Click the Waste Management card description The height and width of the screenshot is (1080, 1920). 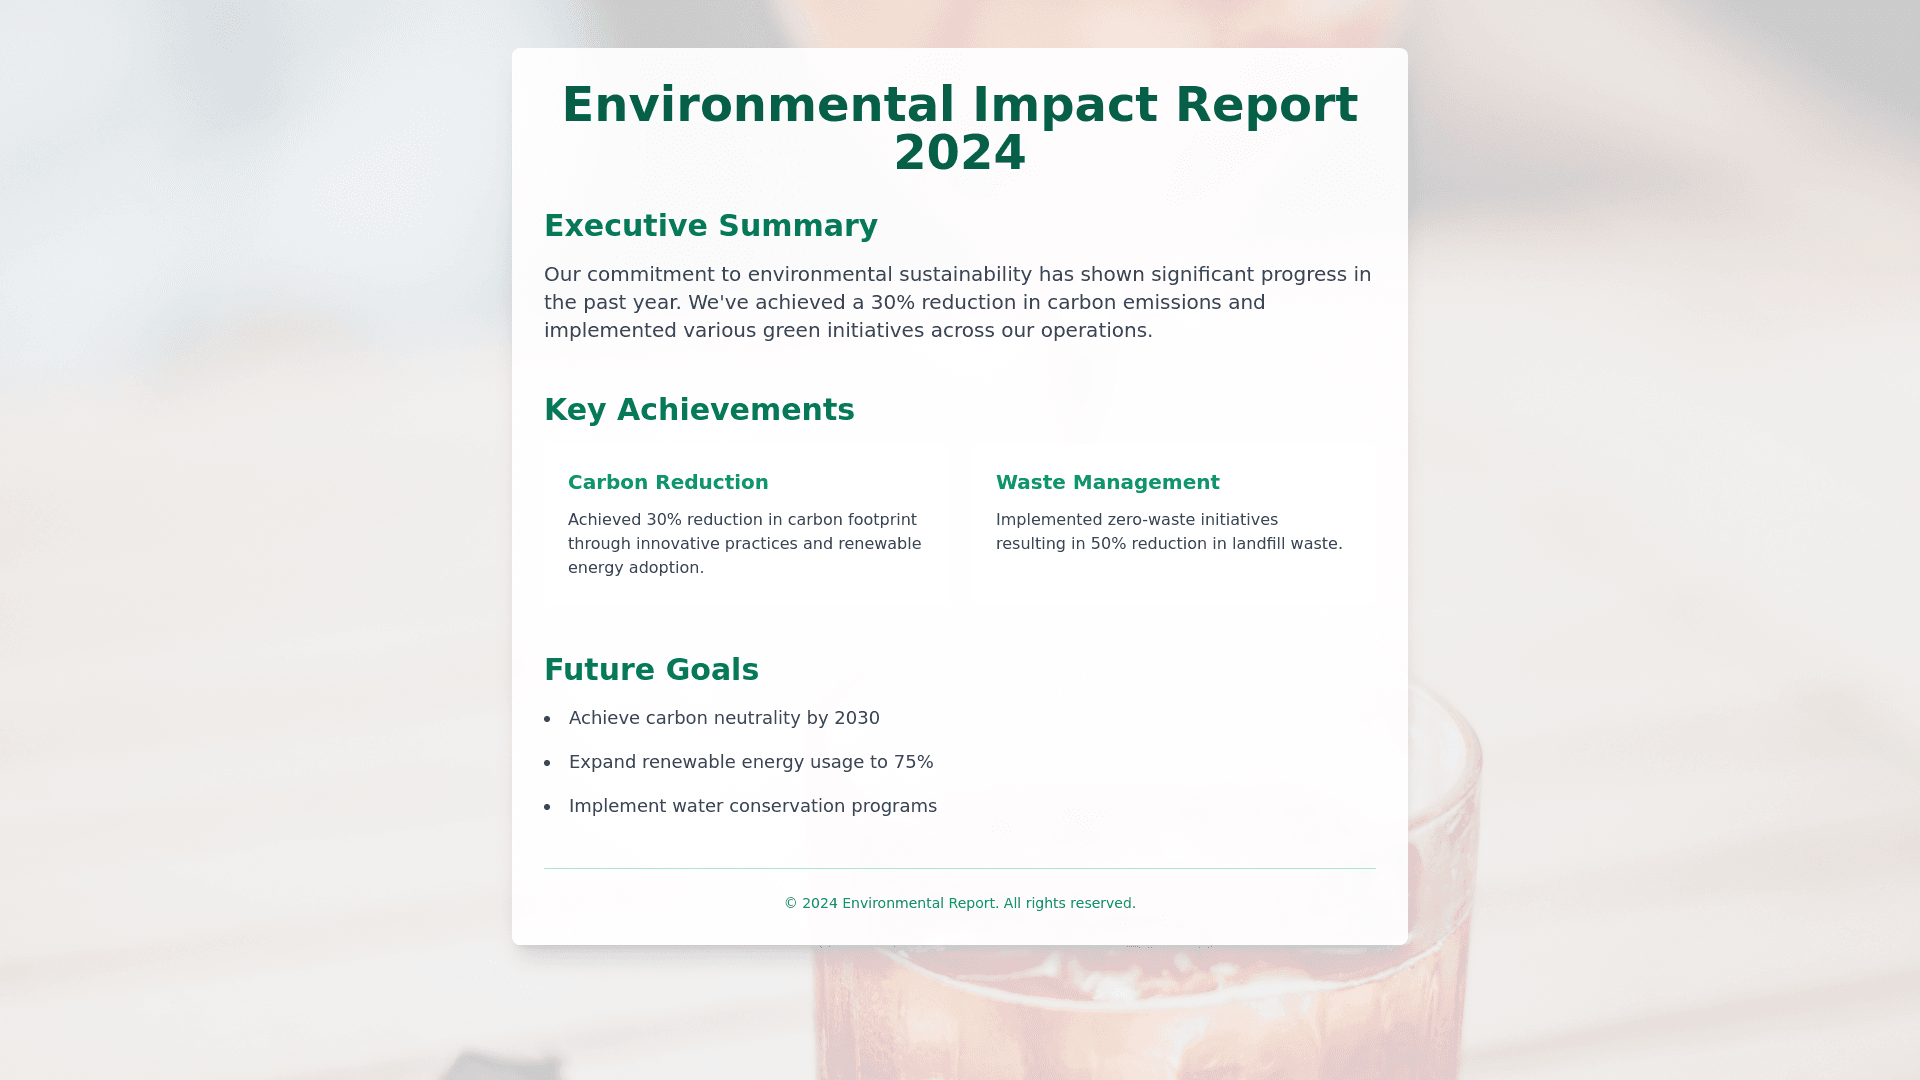click(1168, 532)
